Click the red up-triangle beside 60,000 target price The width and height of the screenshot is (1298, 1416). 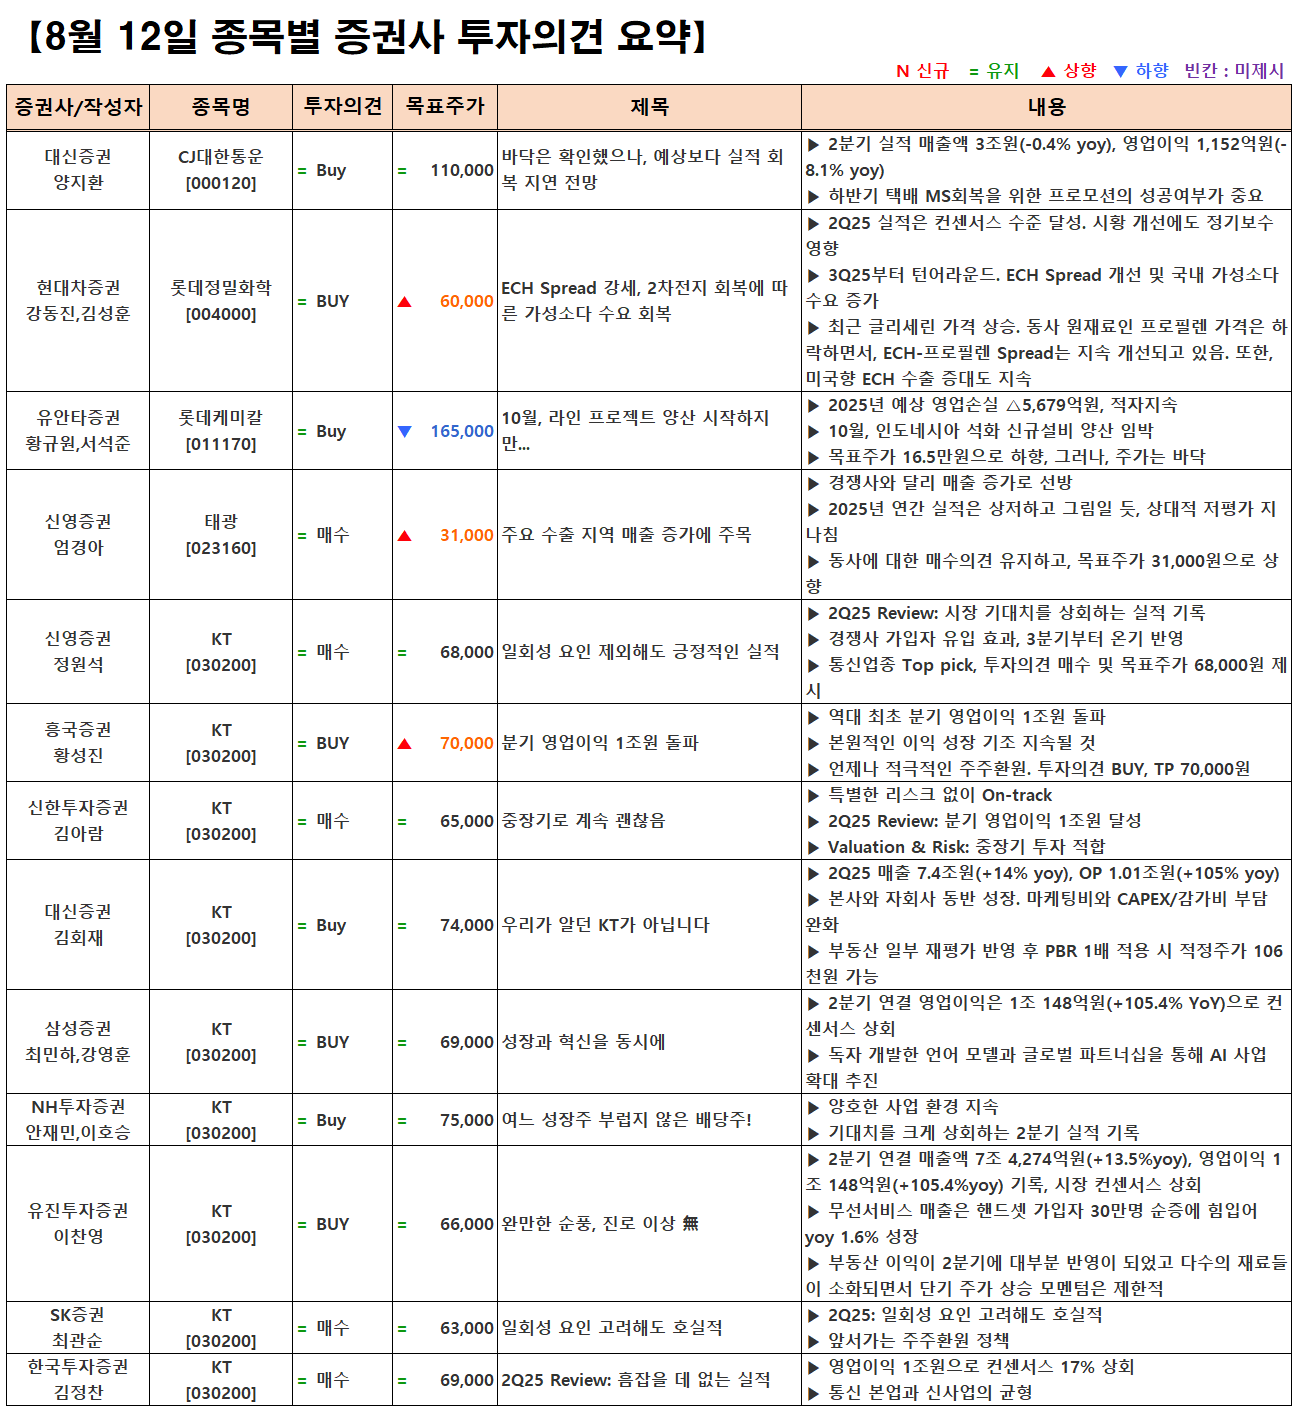(x=405, y=302)
